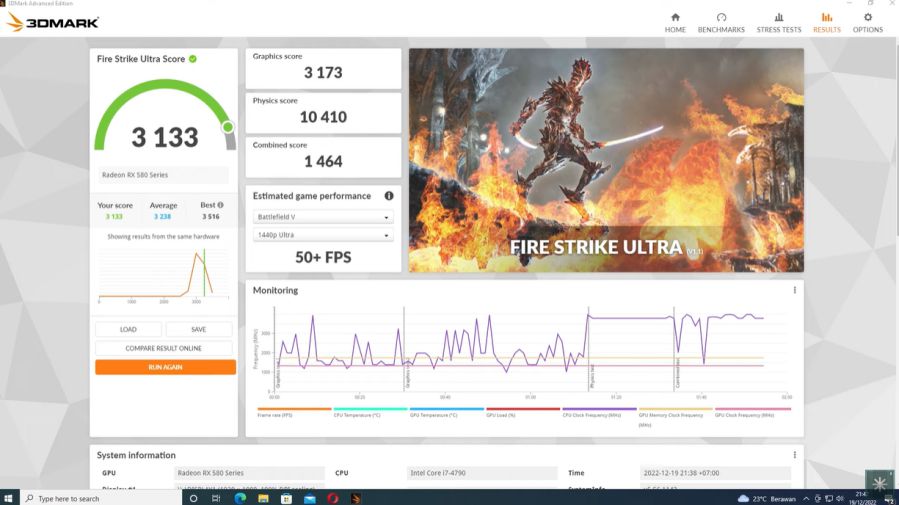This screenshot has width=899, height=505.
Task: Toggle GPU Load (%) graph series
Action: 523,412
